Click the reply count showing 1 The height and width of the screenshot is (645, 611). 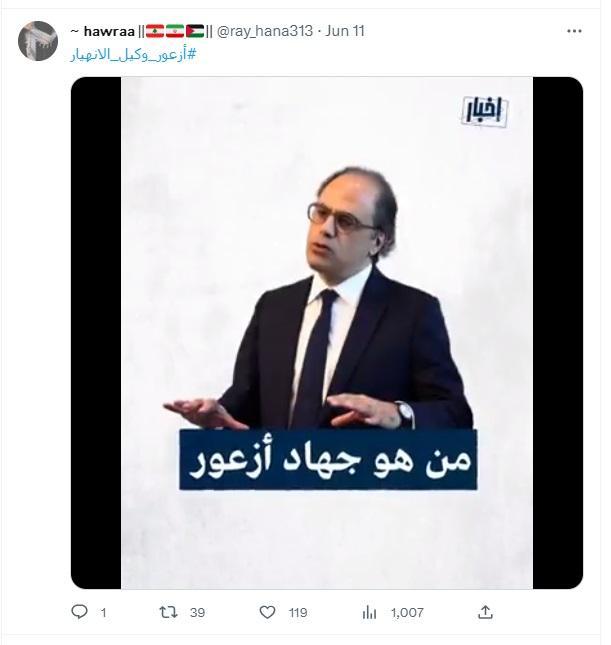pyautogui.click(x=103, y=613)
